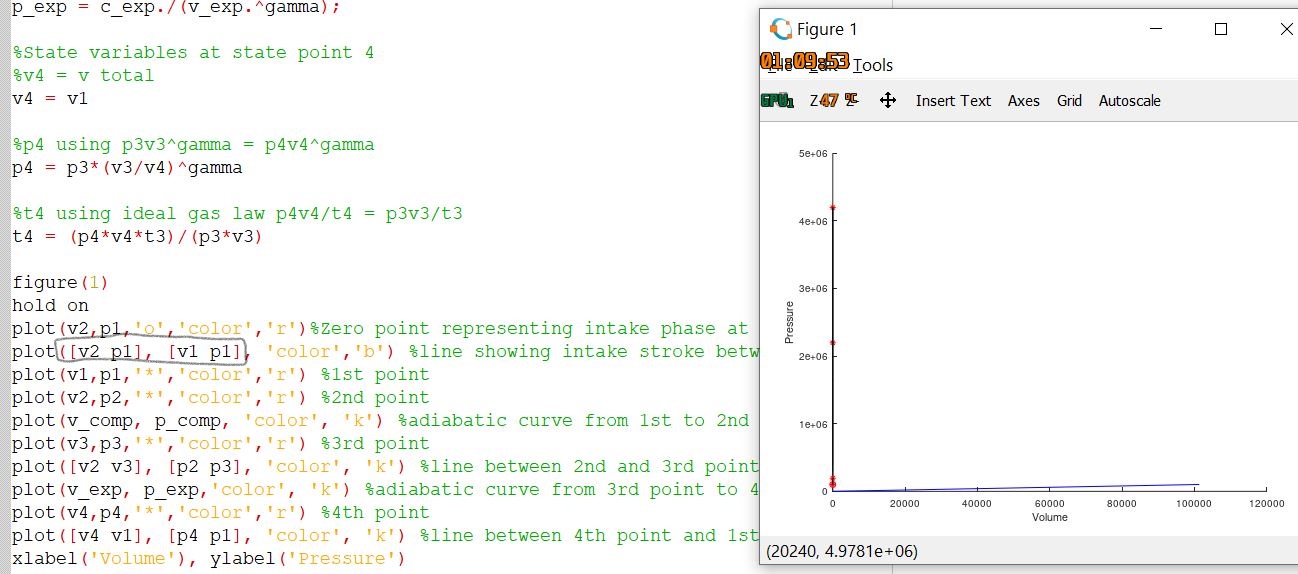The image size is (1298, 574).
Task: Click the red marker near 2e+06 pressure
Action: click(833, 343)
